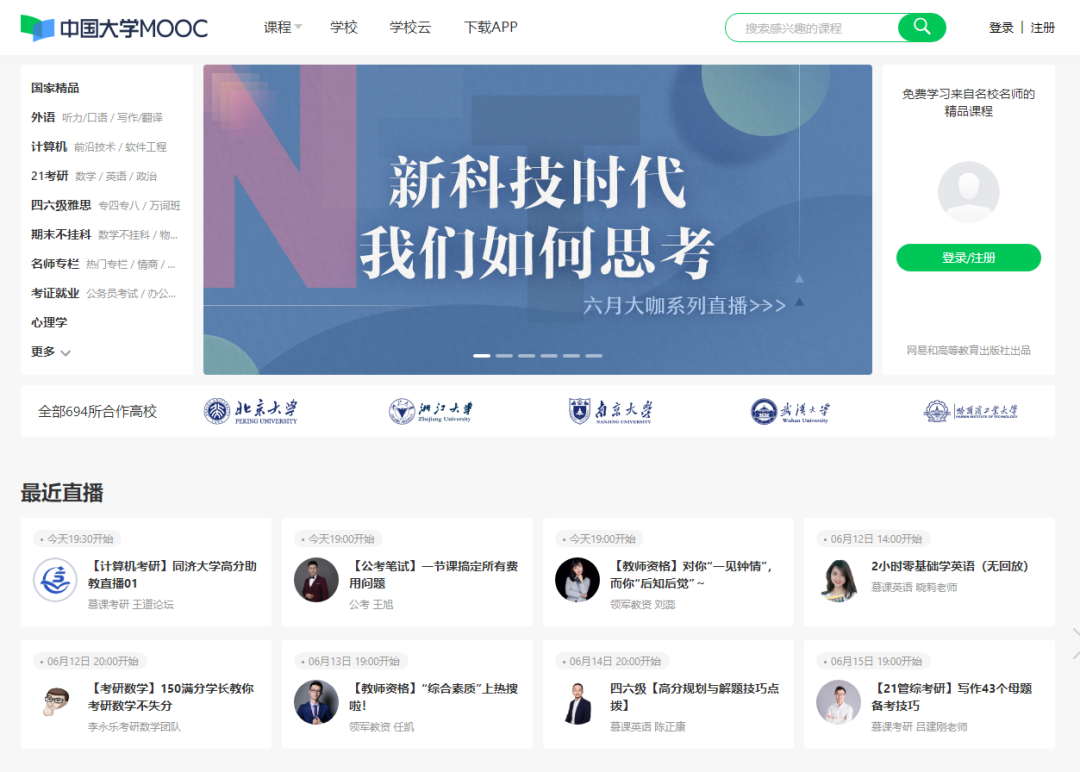Image resolution: width=1080 pixels, height=772 pixels.
Task: Open 听力/口语 subcategory link
Action: click(85, 118)
